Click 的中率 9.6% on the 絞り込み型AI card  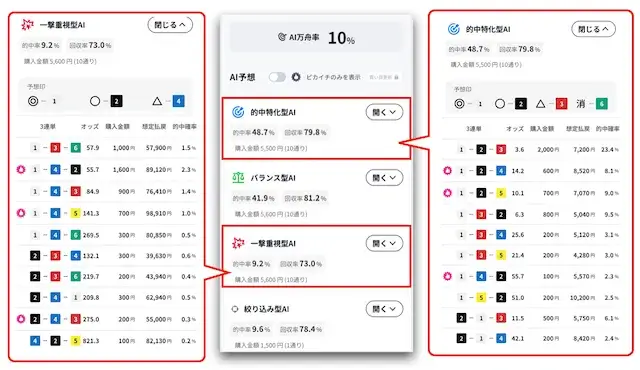tap(251, 329)
